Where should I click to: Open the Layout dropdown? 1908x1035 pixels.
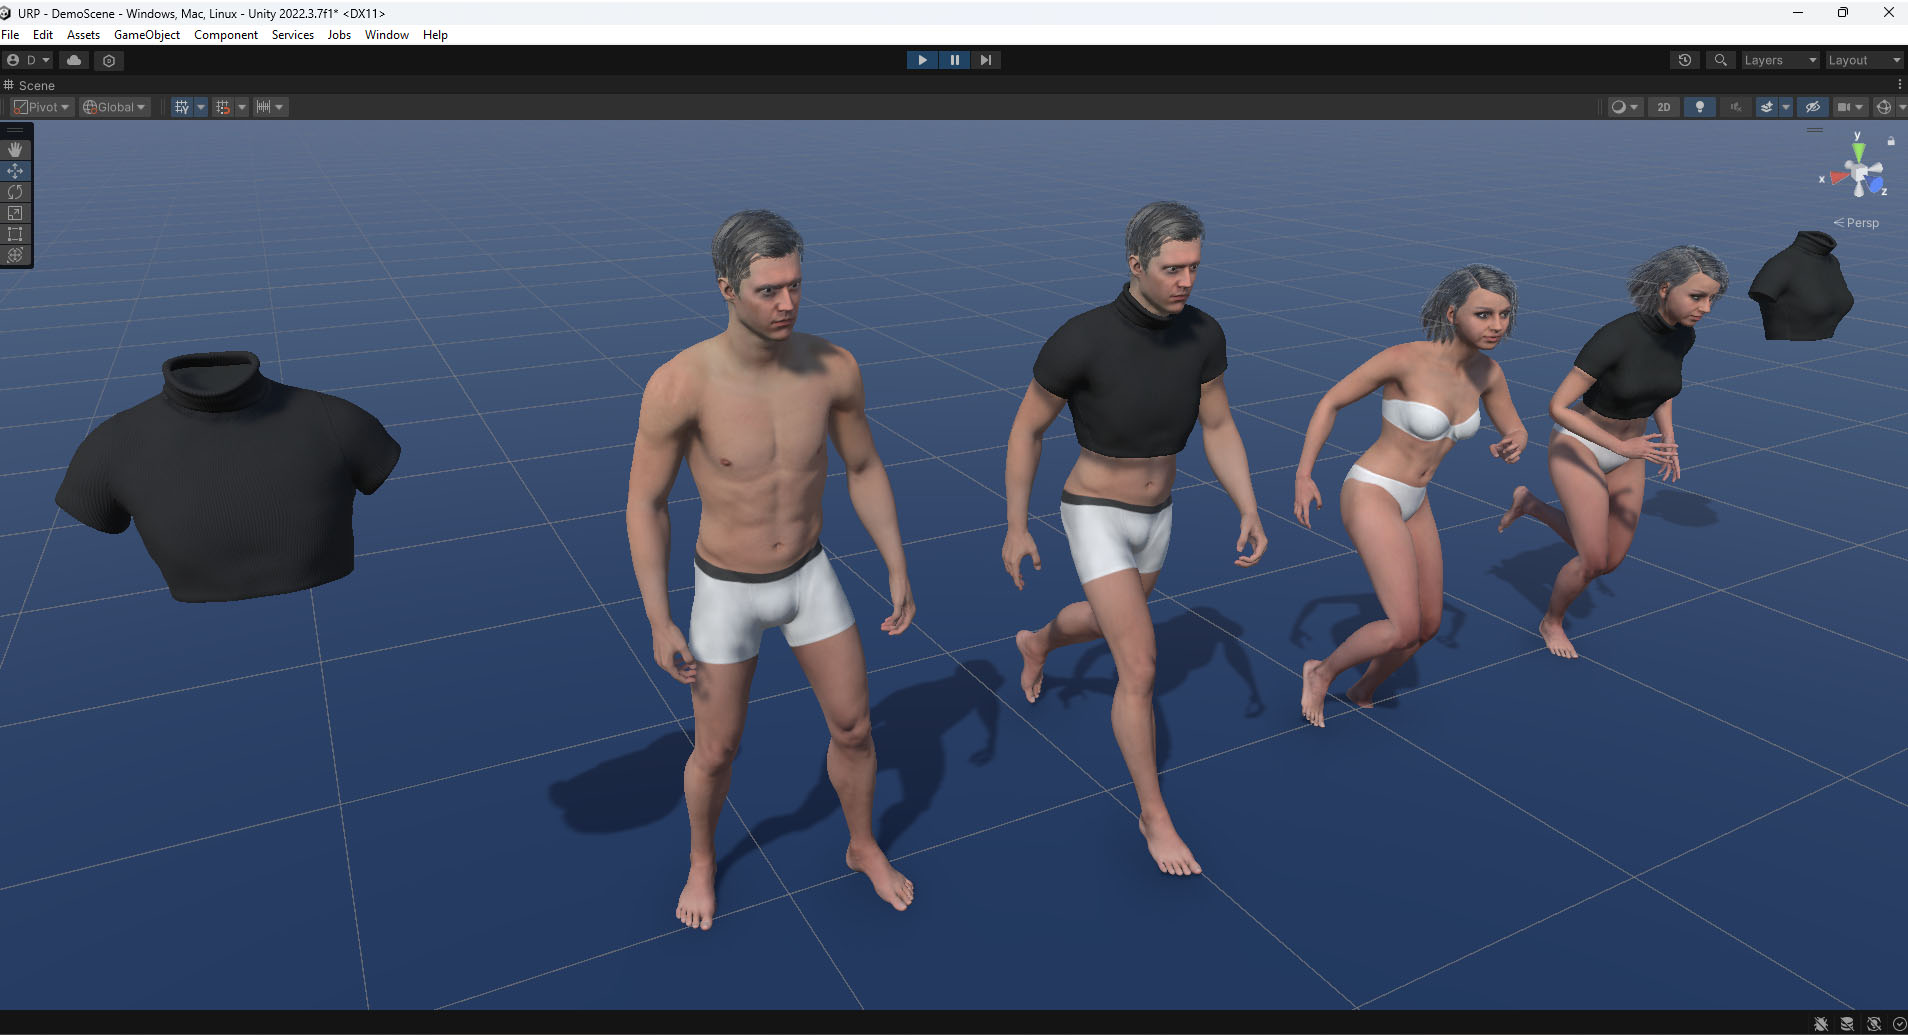click(x=1862, y=60)
